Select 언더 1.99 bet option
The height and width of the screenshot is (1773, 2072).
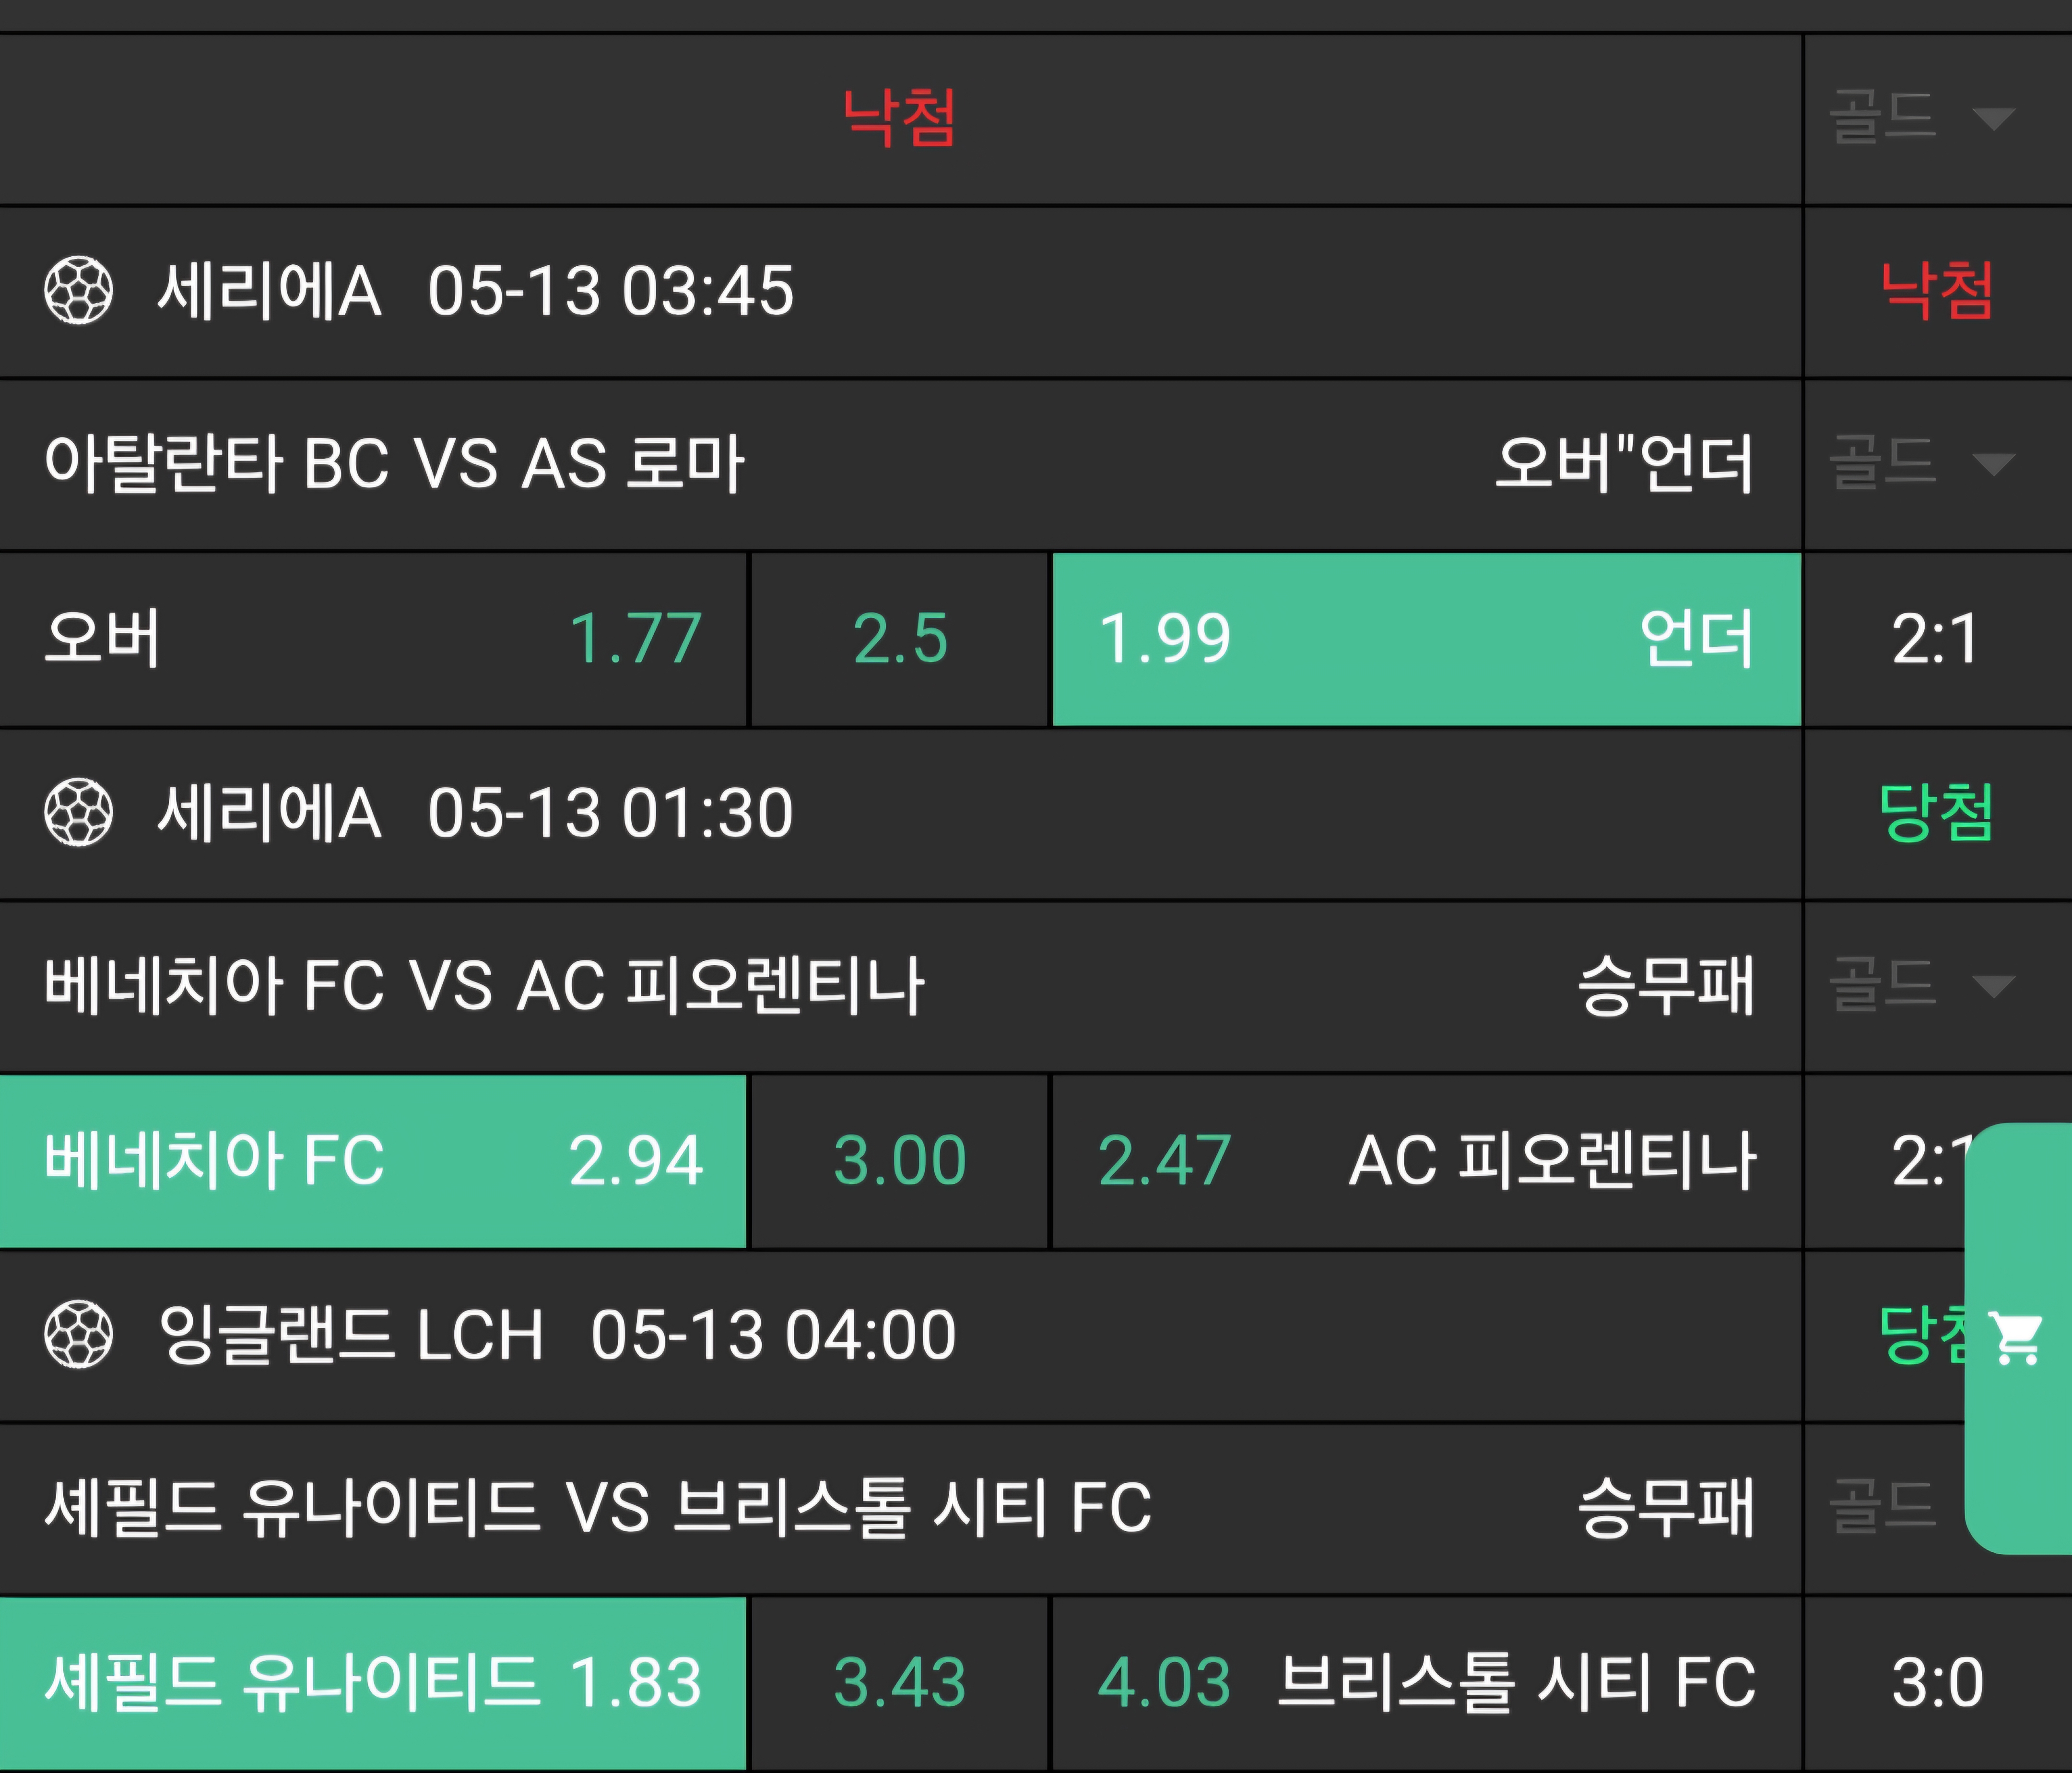1426,639
